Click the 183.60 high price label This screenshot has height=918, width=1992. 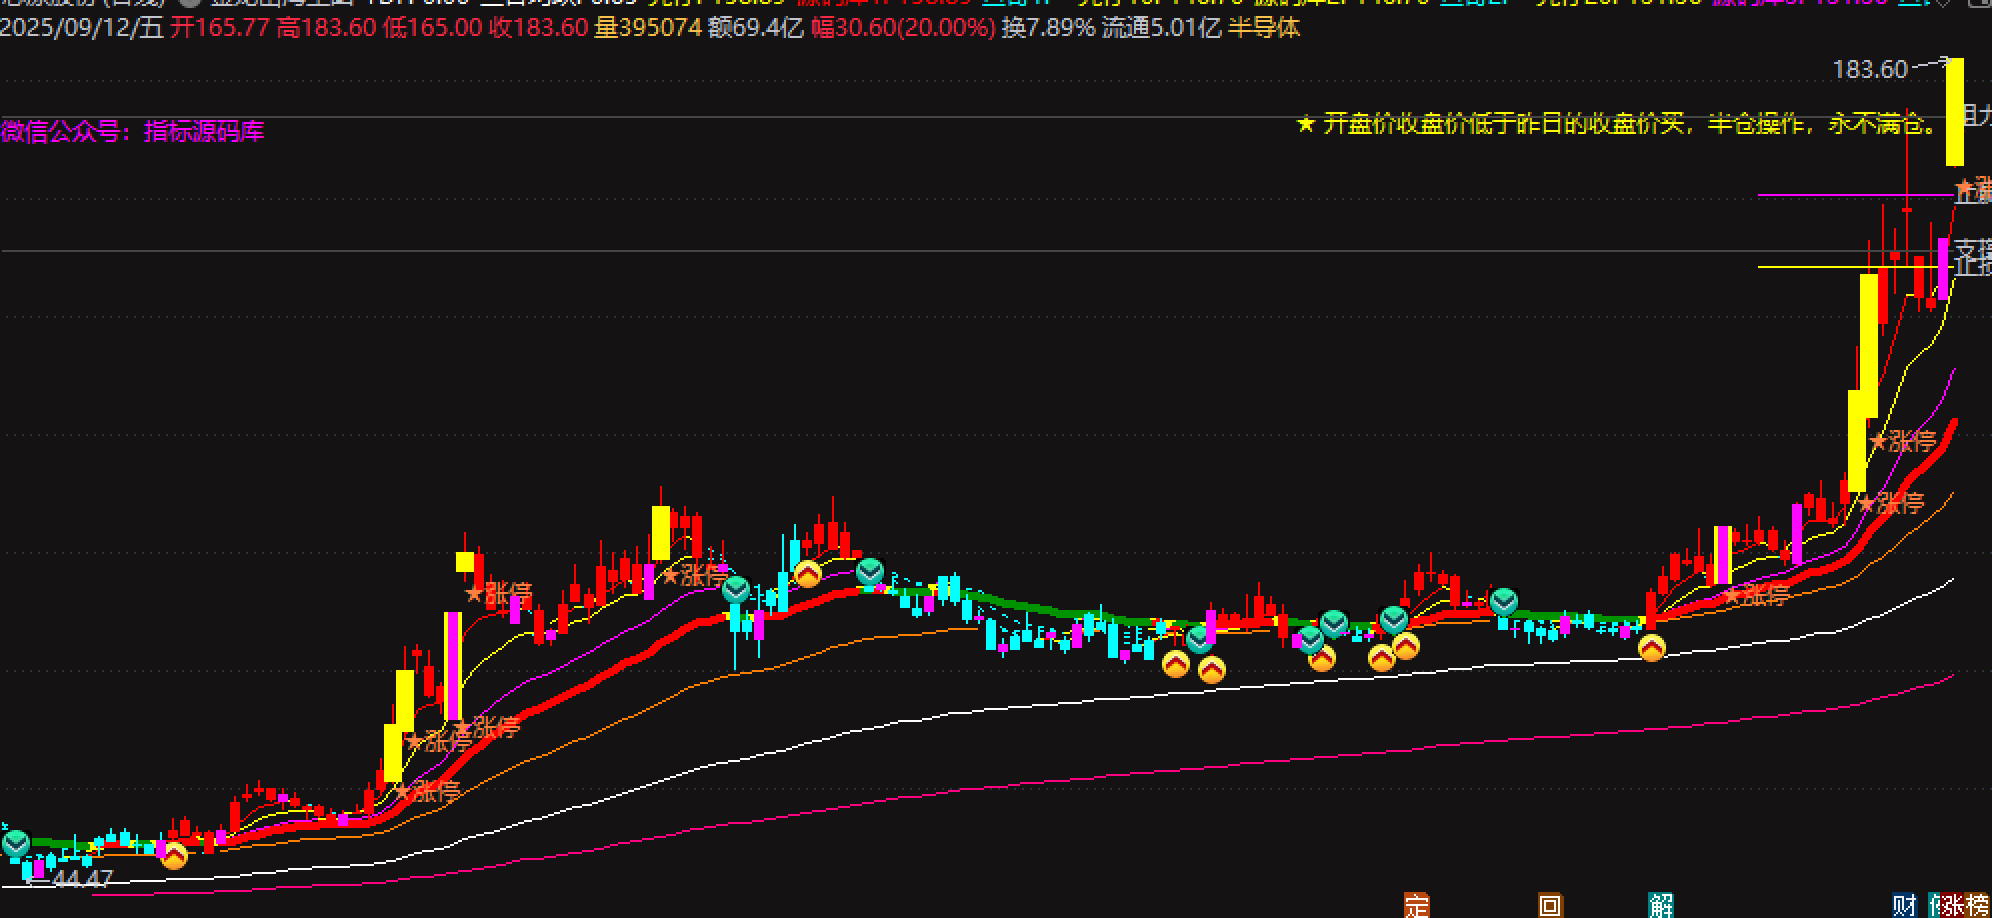click(x=1870, y=69)
